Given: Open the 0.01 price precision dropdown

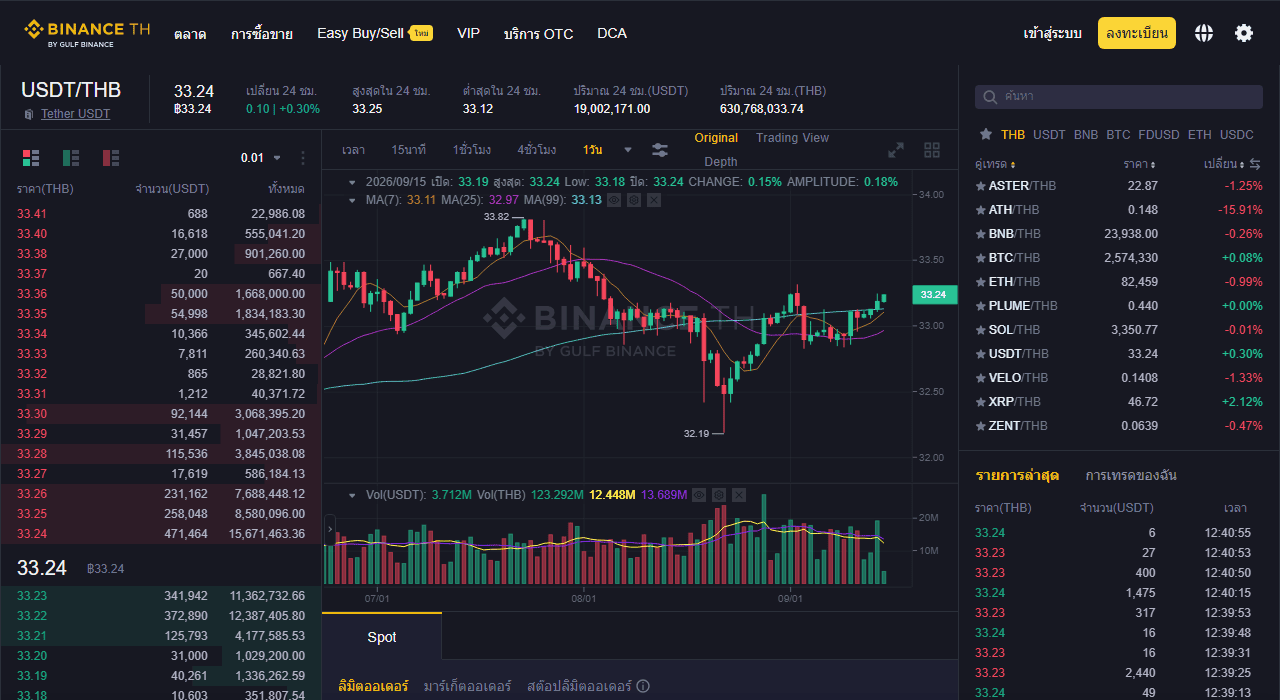Looking at the screenshot, I should (261, 158).
